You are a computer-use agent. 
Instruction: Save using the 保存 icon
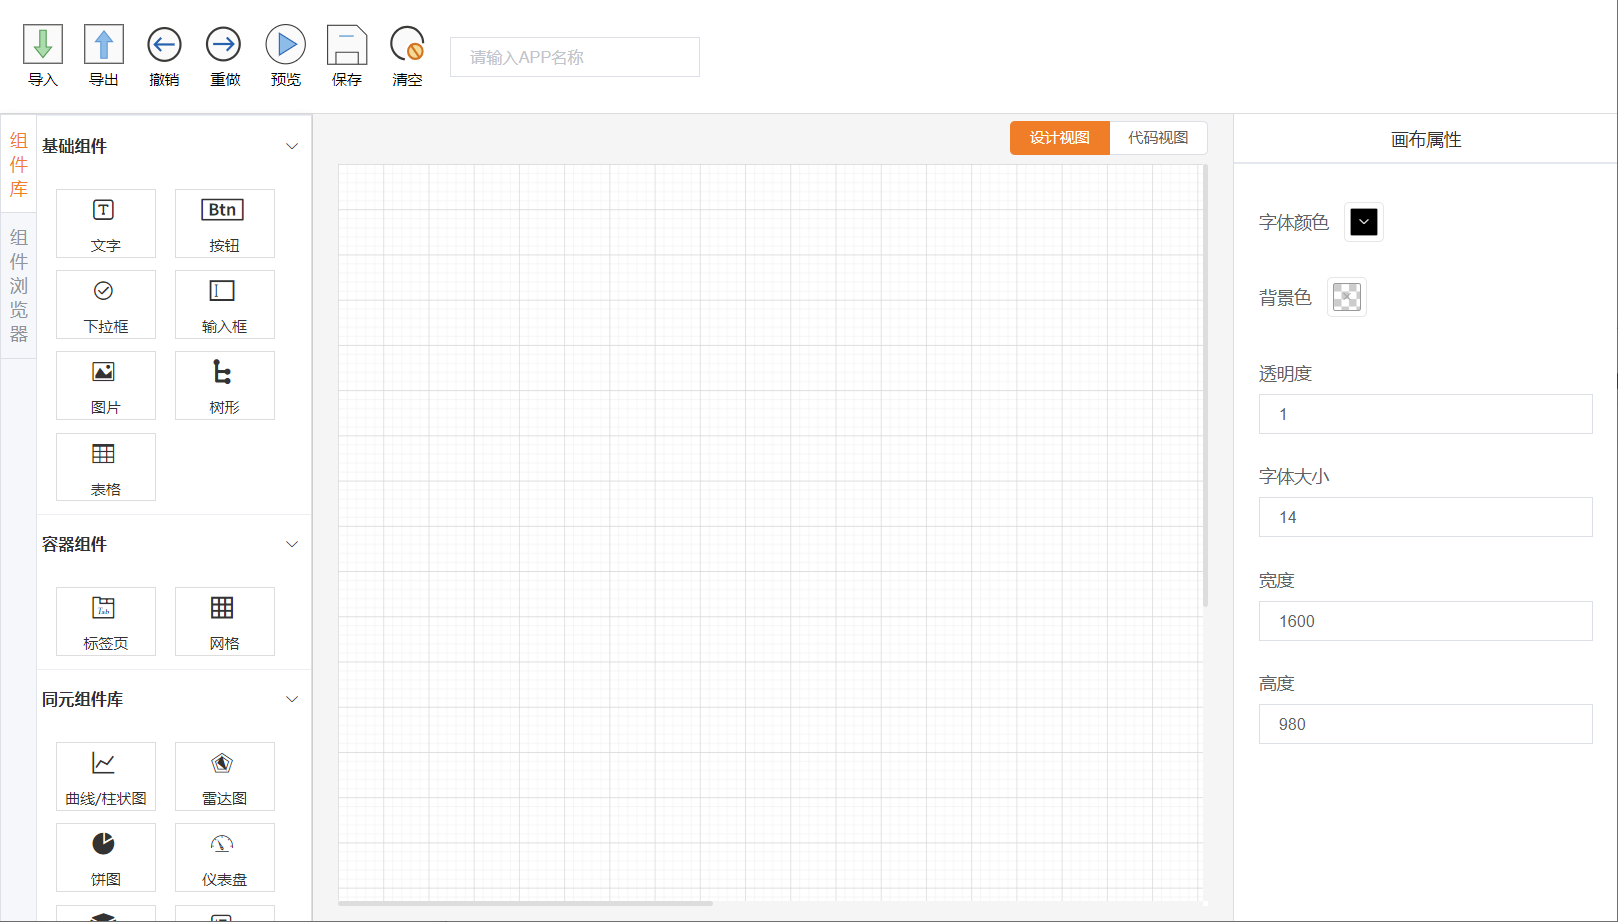pos(347,45)
